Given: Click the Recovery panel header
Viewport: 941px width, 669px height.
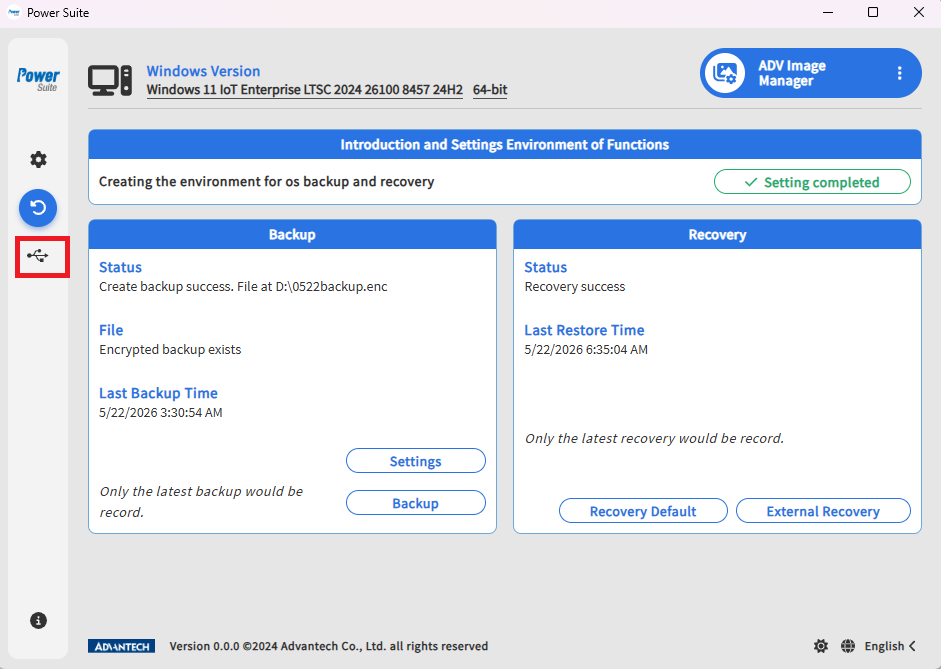Looking at the screenshot, I should [717, 234].
